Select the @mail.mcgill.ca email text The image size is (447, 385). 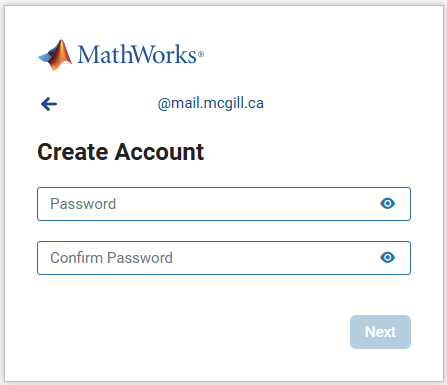tap(211, 103)
